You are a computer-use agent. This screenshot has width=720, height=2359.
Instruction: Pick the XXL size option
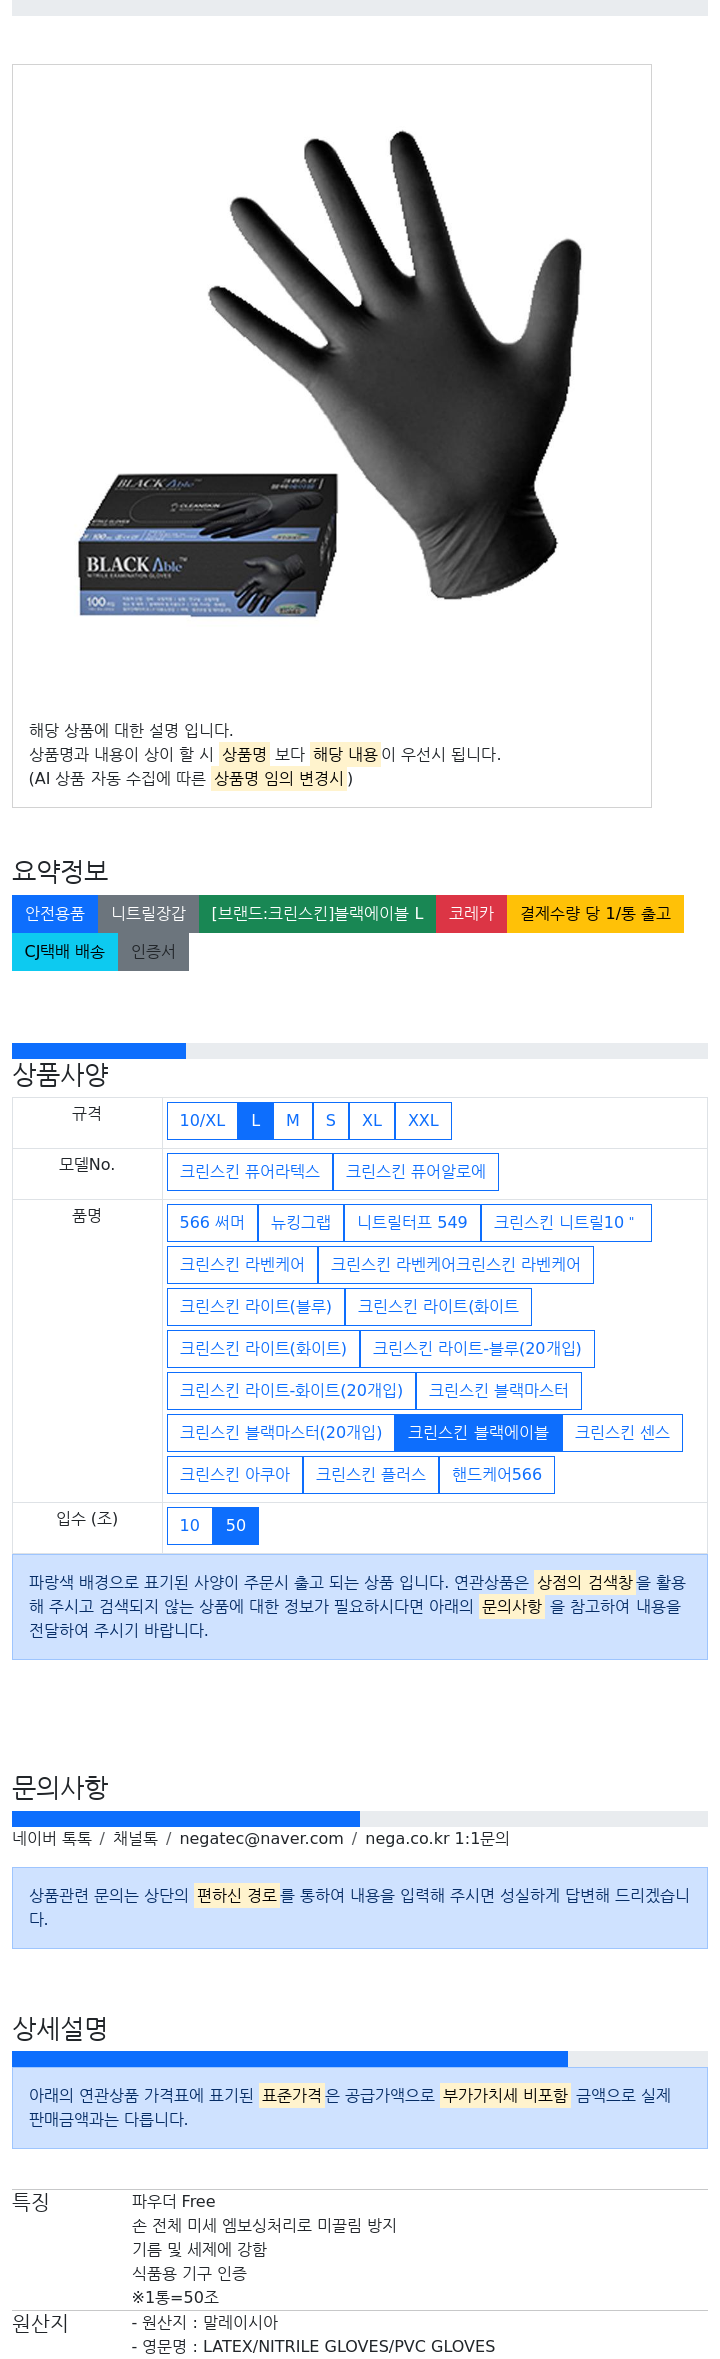pyautogui.click(x=423, y=1121)
